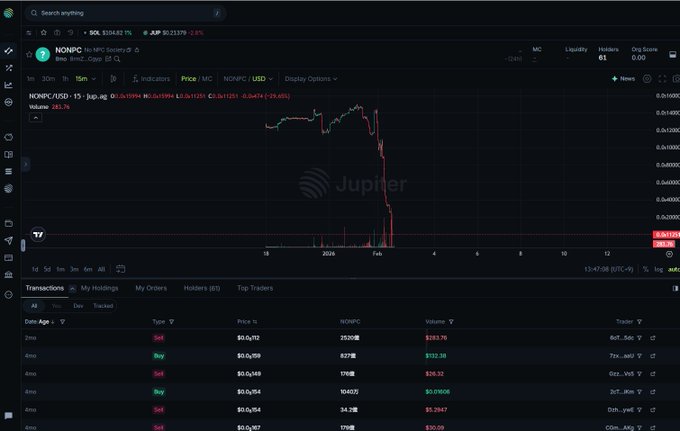Click the swap arrows icon in the ticker bar
The height and width of the screenshot is (431, 680).
(29, 33)
